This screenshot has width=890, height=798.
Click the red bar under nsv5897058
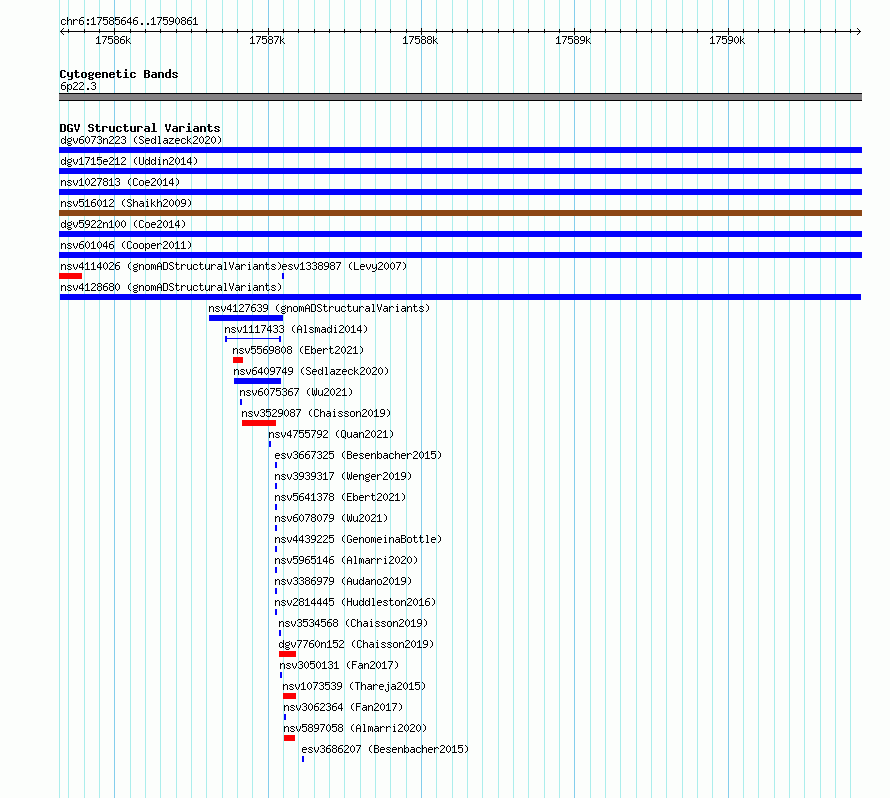pyautogui.click(x=289, y=738)
